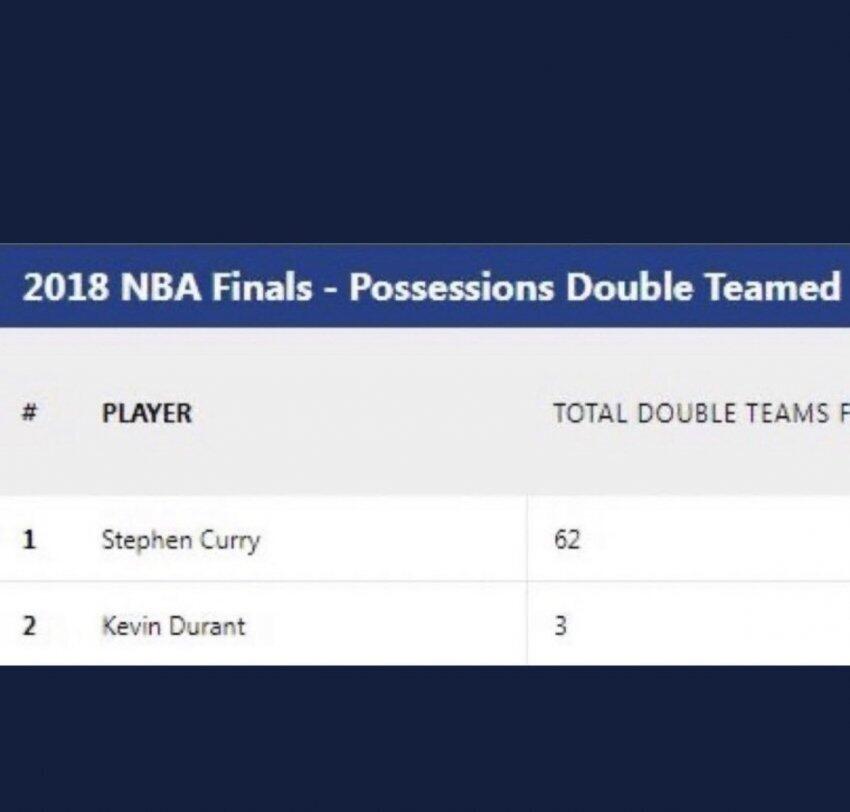Click the word "Possessions" in the title

pyautogui.click(x=451, y=287)
